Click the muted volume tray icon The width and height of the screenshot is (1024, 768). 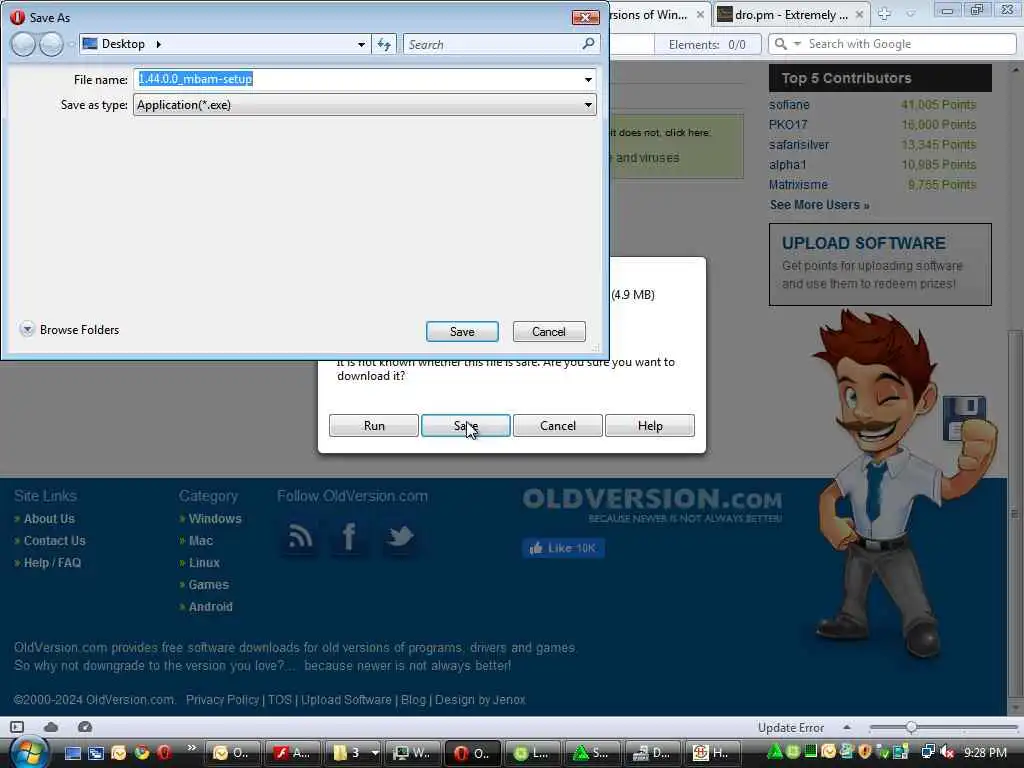948,752
